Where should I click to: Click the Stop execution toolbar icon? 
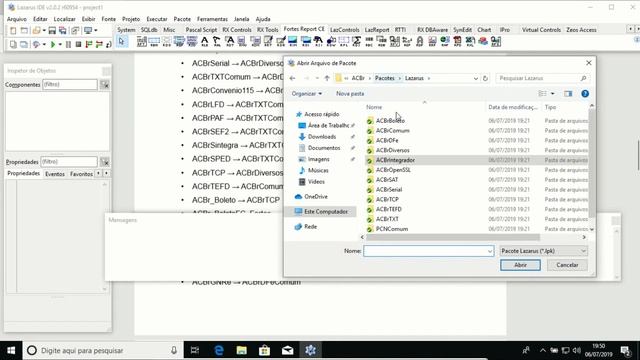click(x=78, y=44)
